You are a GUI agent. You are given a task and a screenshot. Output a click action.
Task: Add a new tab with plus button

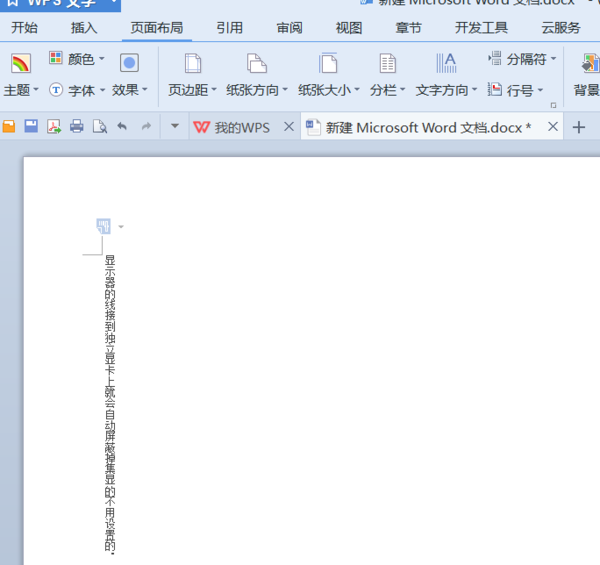(579, 127)
